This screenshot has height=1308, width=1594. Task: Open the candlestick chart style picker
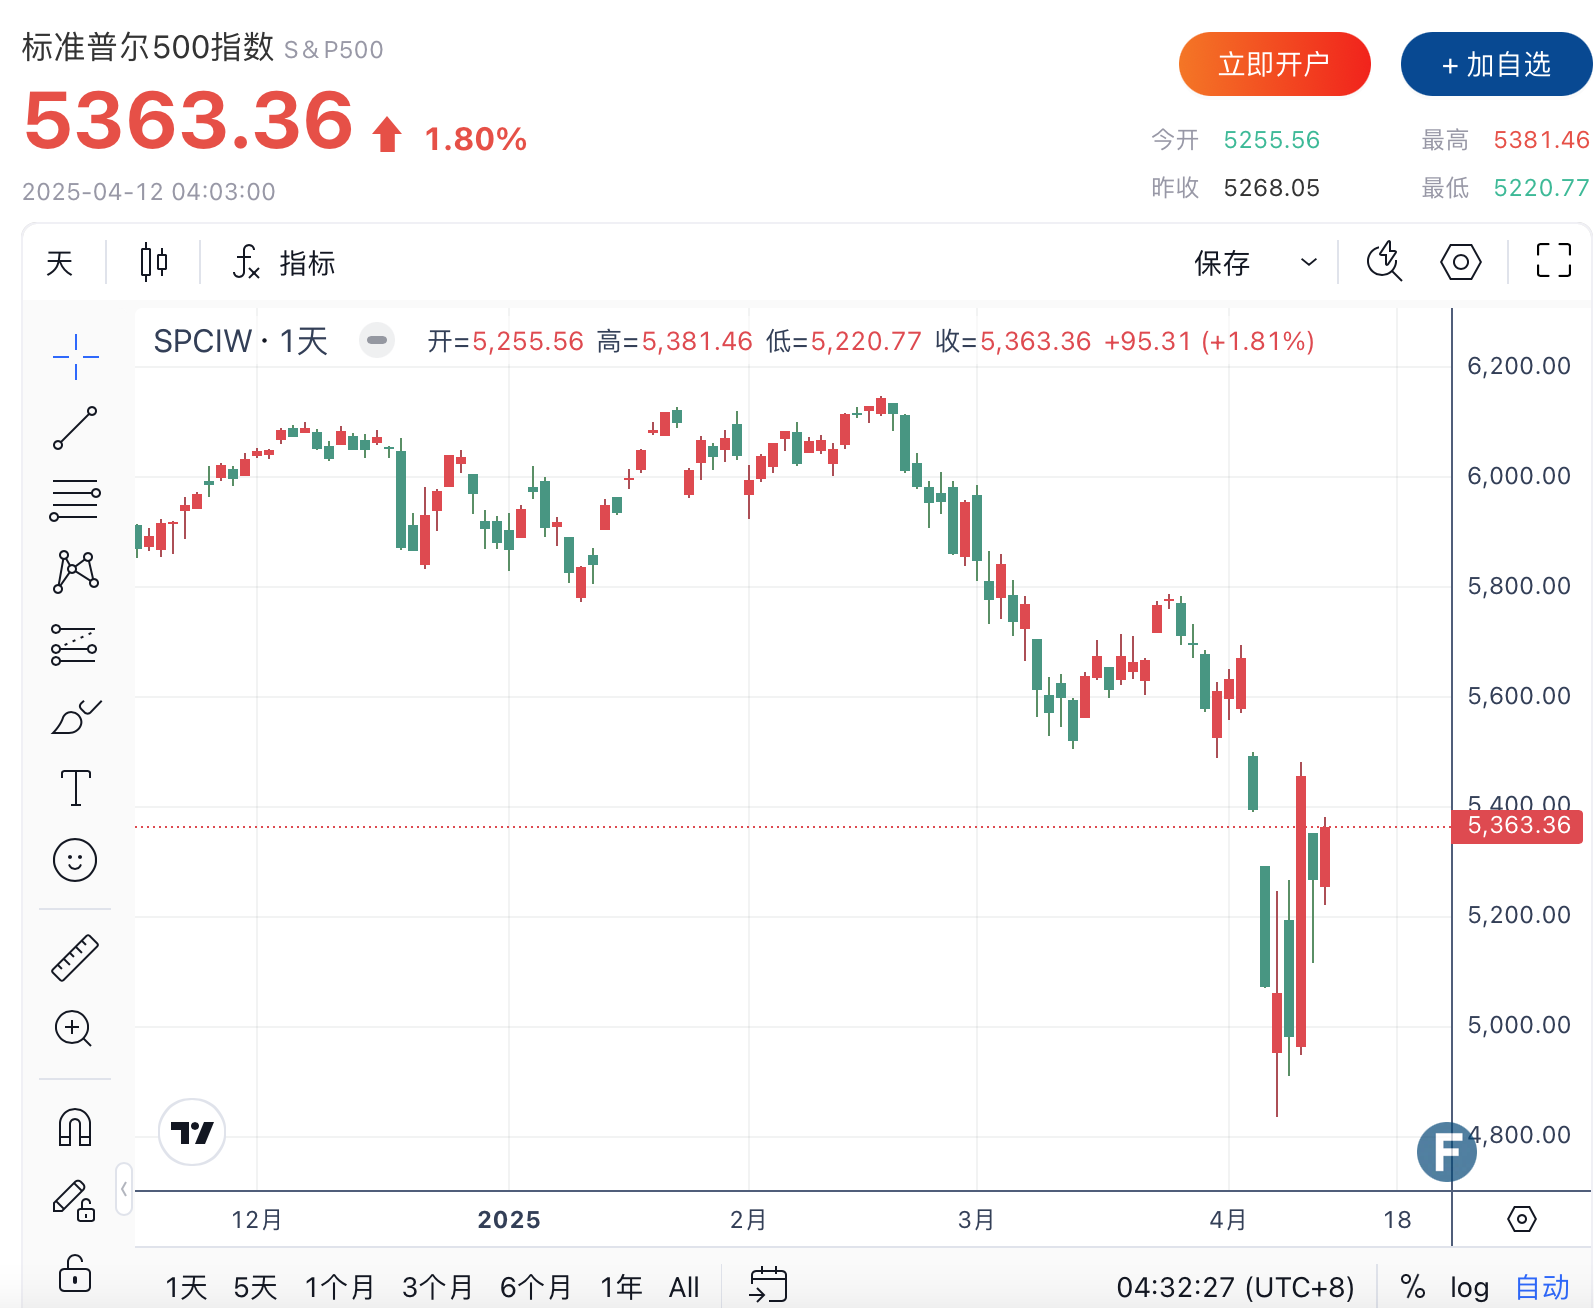pyautogui.click(x=153, y=262)
